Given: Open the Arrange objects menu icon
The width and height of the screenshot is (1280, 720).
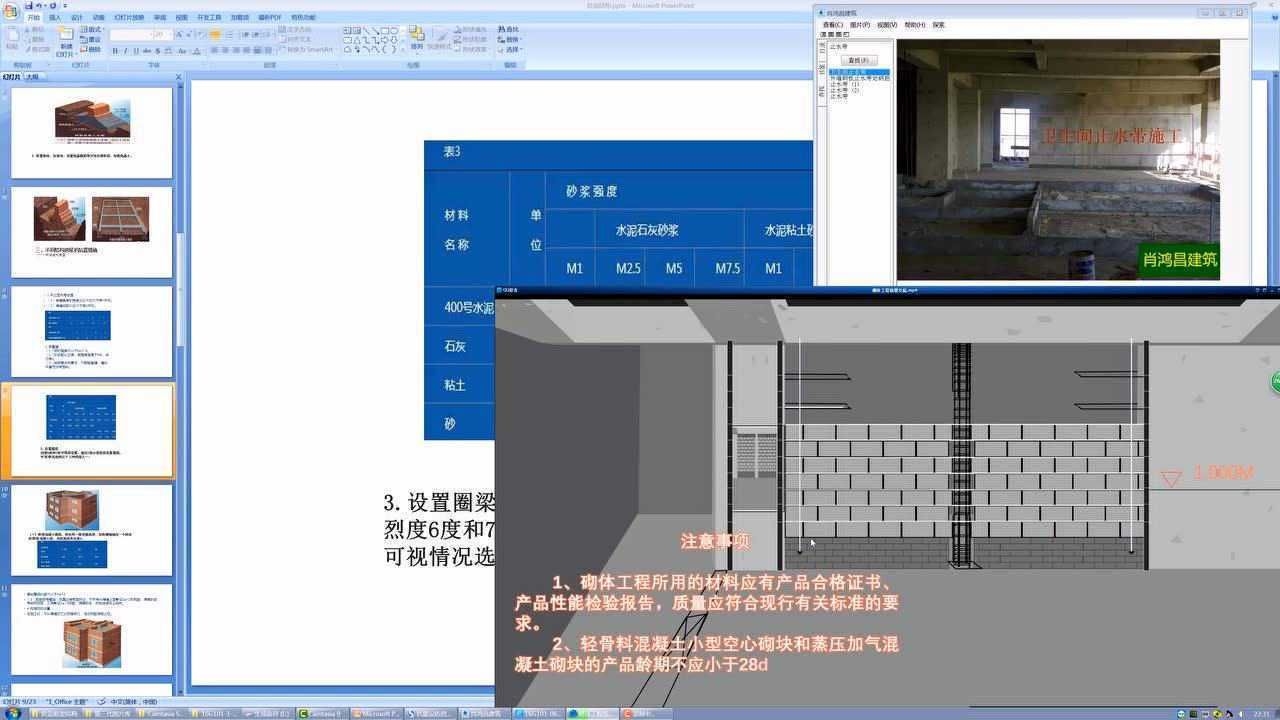Looking at the screenshot, I should (416, 37).
